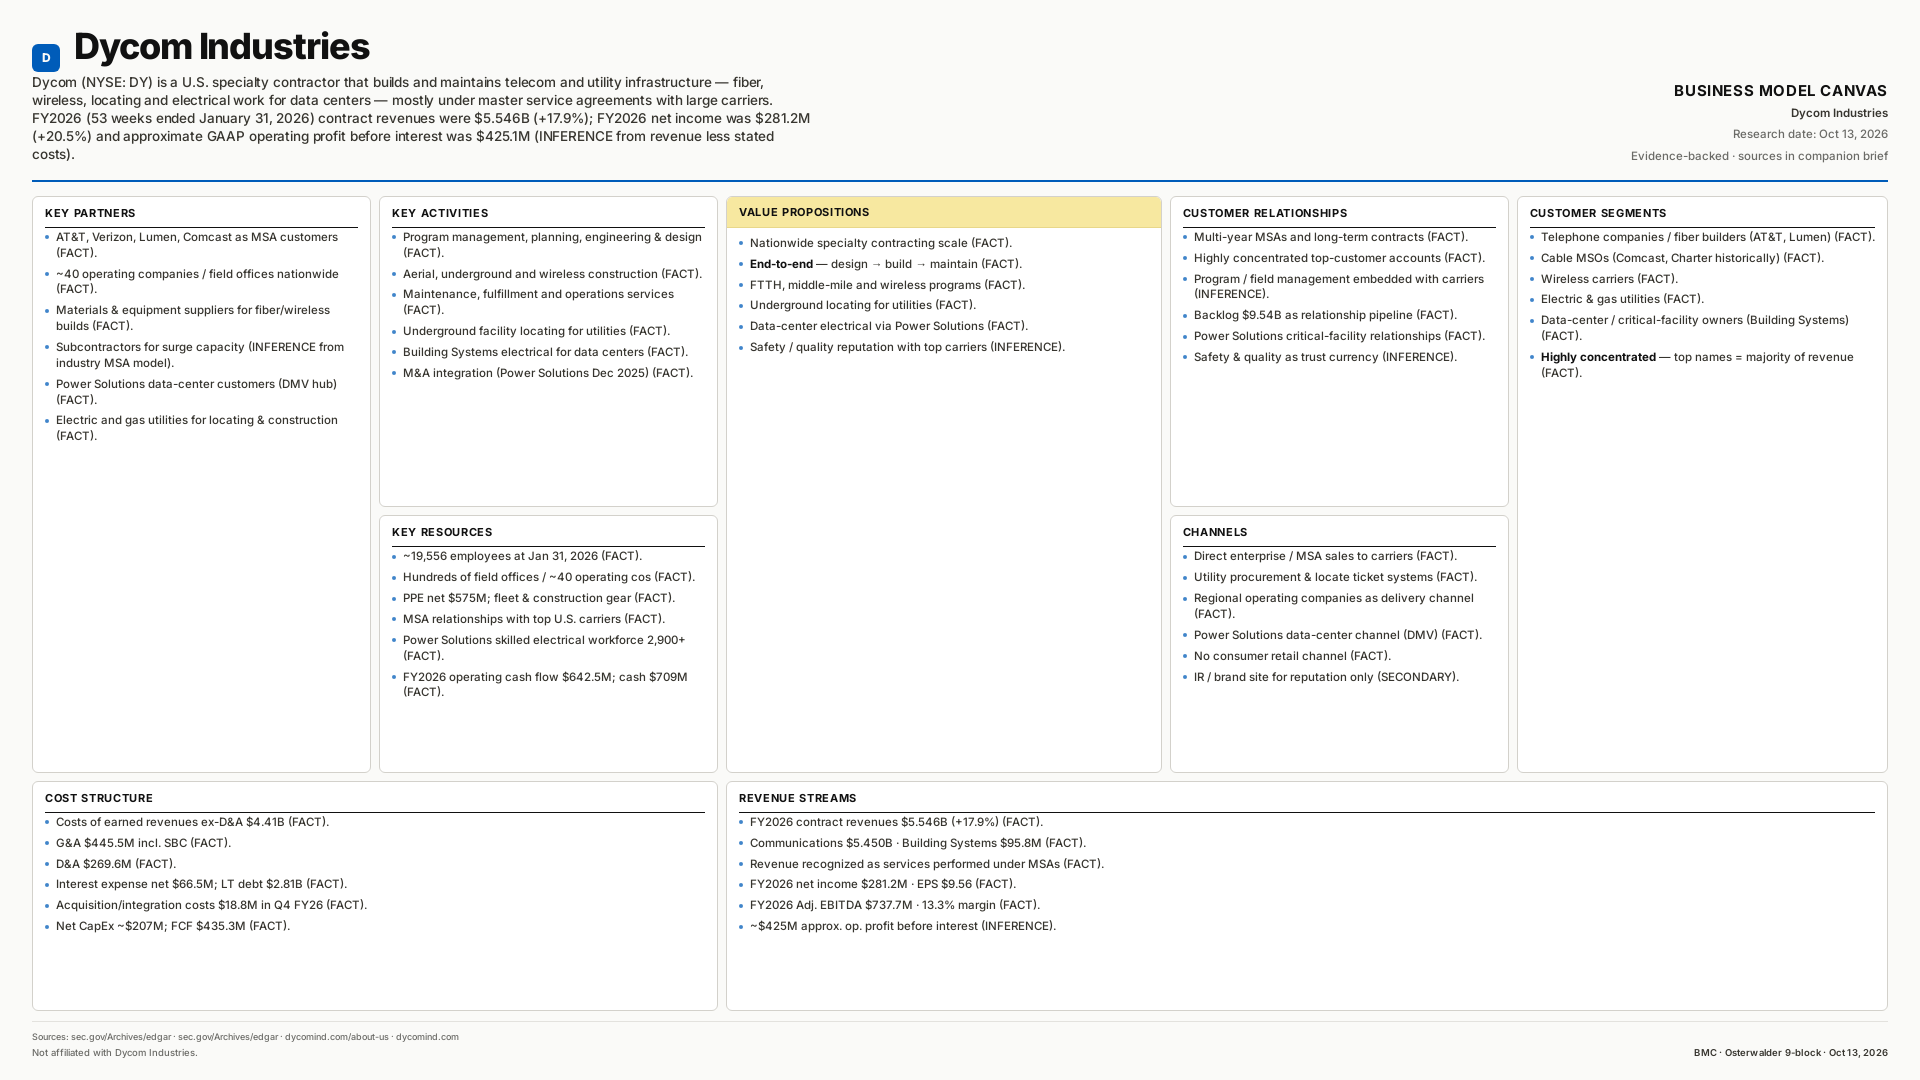Select the Key Activities heading
The height and width of the screenshot is (1080, 1920).
[440, 213]
